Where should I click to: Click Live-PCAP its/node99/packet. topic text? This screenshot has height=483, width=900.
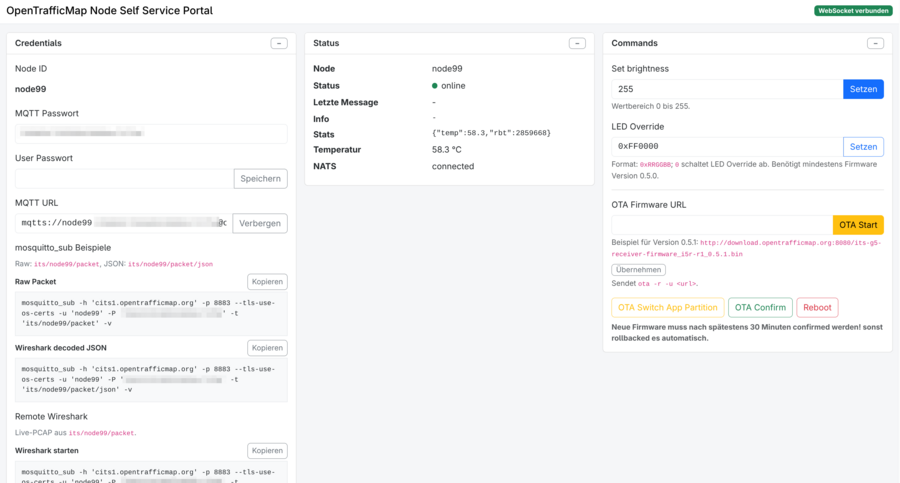click(103, 434)
